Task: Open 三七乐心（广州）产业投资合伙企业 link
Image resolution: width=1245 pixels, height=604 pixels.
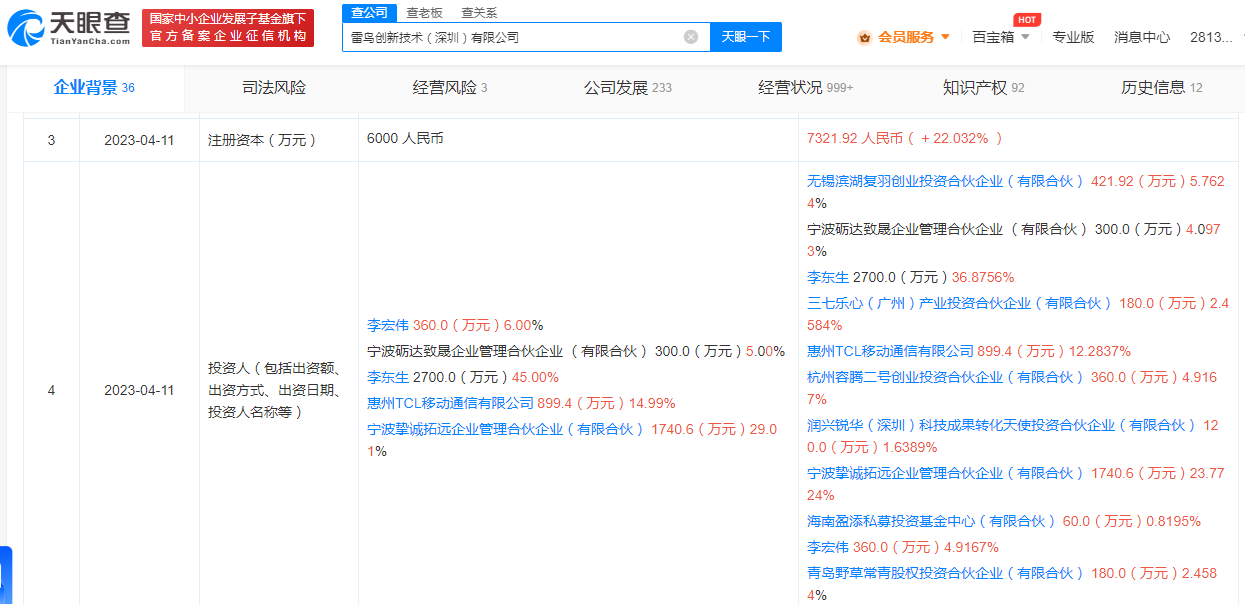Action: [x=959, y=303]
